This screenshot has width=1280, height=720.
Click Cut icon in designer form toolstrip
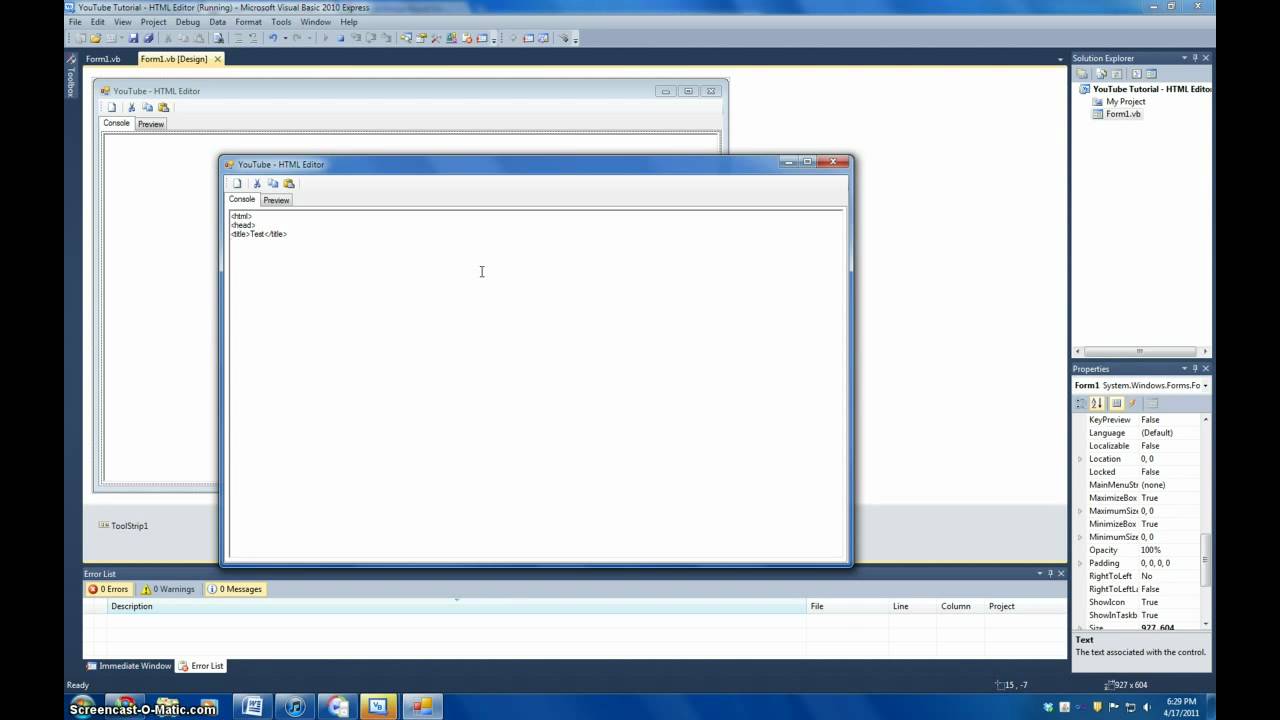(131, 107)
